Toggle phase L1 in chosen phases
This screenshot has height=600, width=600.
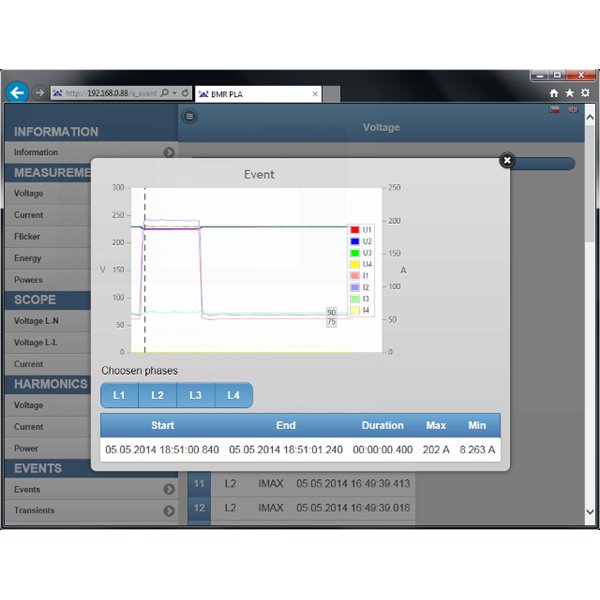click(119, 395)
